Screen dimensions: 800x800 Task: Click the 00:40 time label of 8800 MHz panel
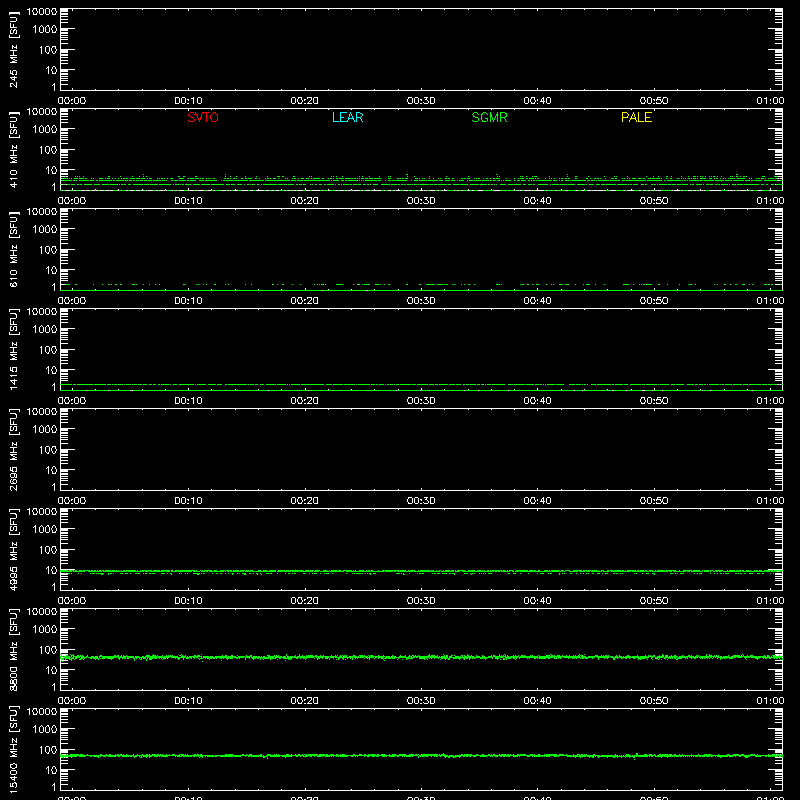[537, 701]
